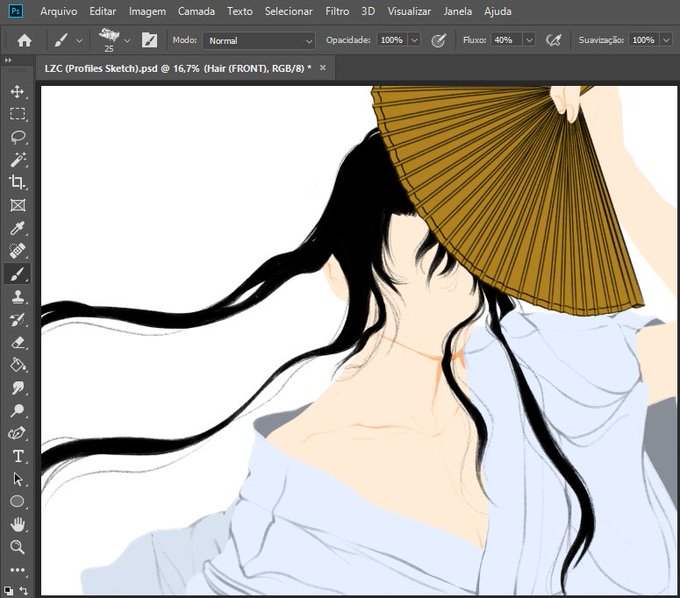Click the Fluxo label

475,40
